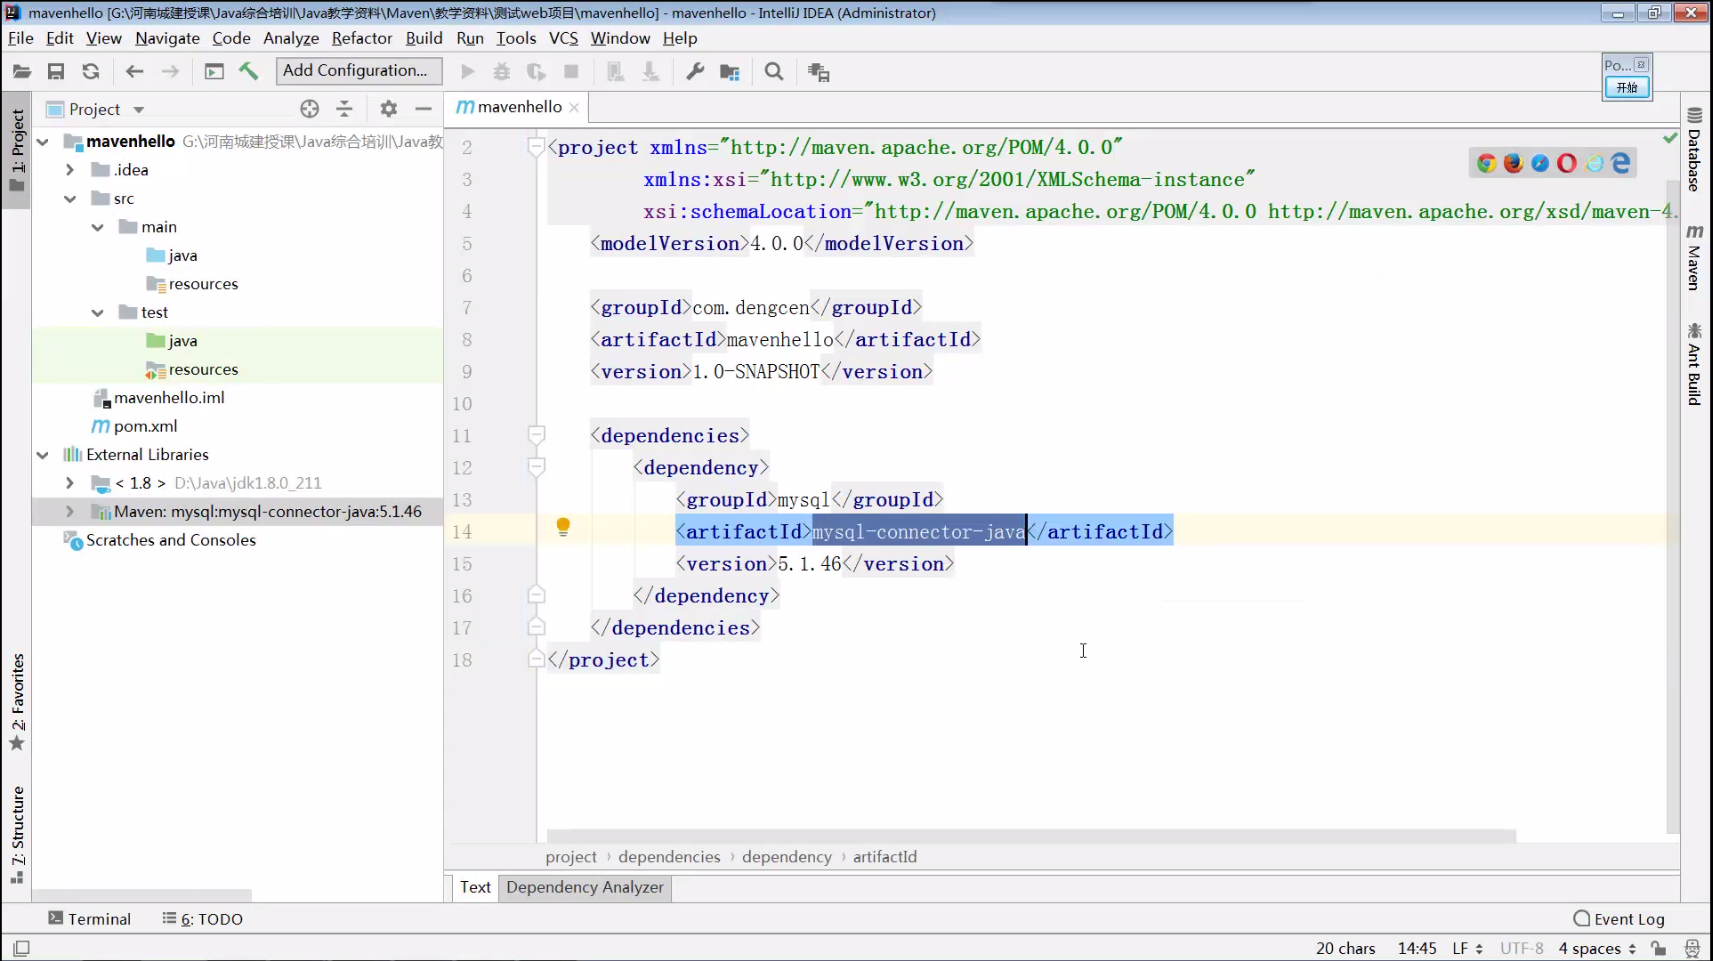Toggle the 2: Favorites tool window stripe
1713x961 pixels.
(x=16, y=701)
